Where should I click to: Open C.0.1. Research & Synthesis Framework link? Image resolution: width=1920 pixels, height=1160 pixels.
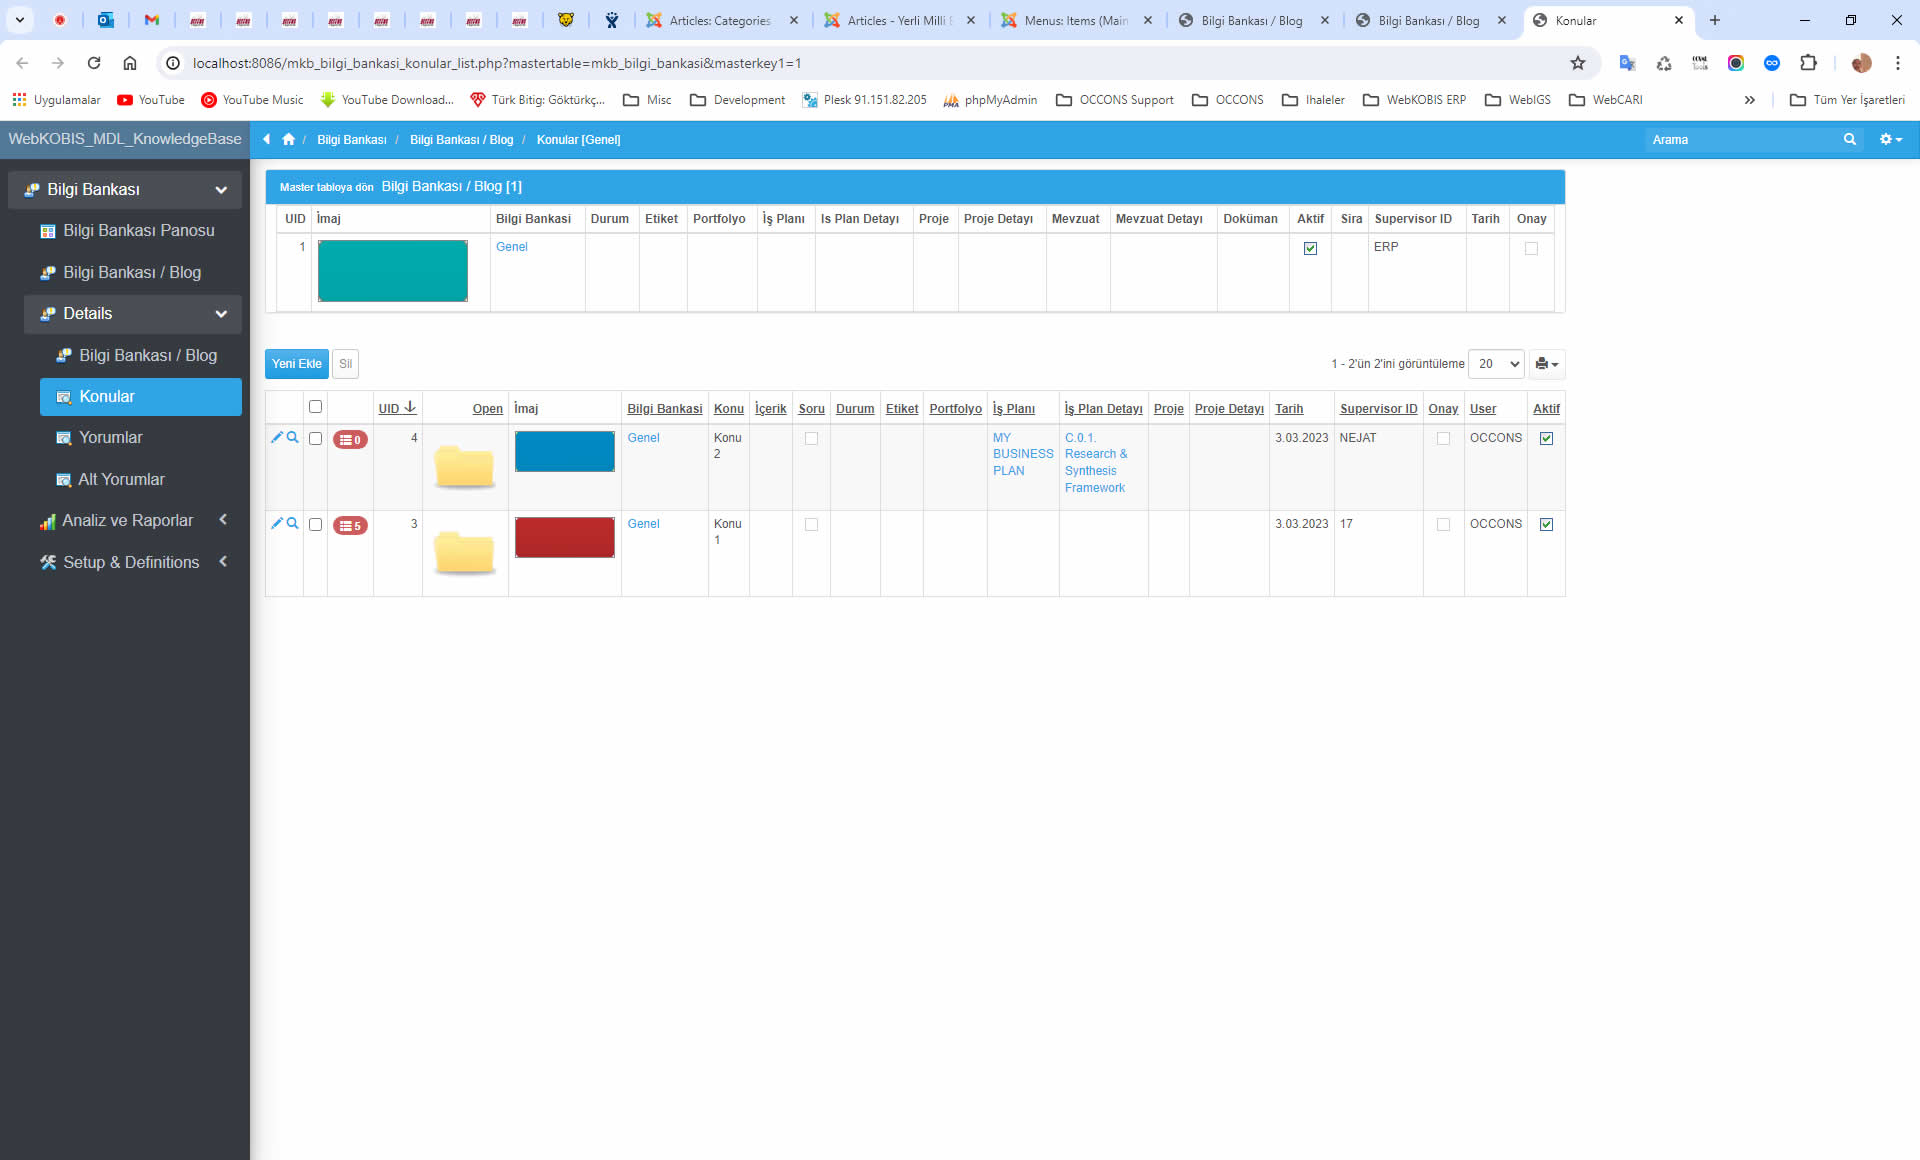(1096, 463)
